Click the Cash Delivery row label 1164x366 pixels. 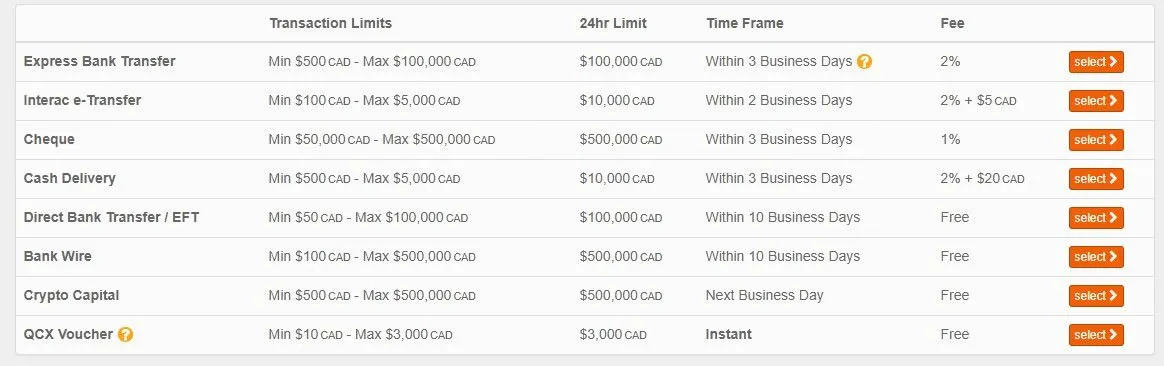70,178
